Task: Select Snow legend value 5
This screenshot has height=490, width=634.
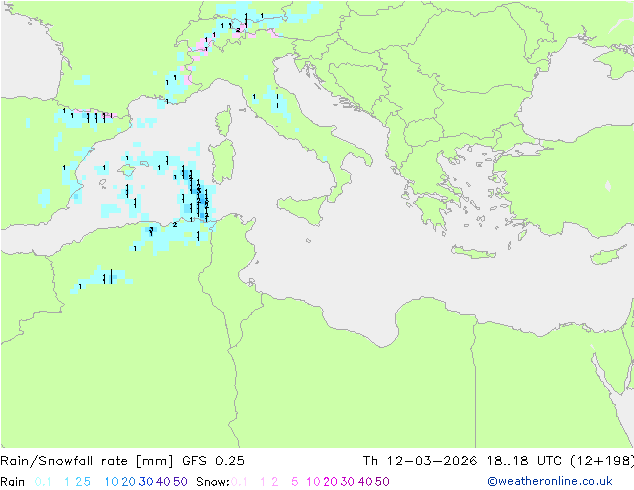Action: tap(295, 482)
